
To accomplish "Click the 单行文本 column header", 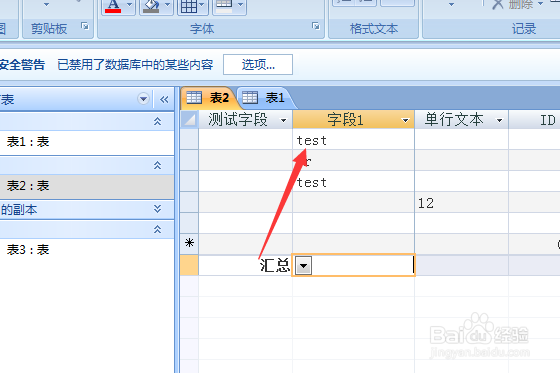I will (x=454, y=120).
